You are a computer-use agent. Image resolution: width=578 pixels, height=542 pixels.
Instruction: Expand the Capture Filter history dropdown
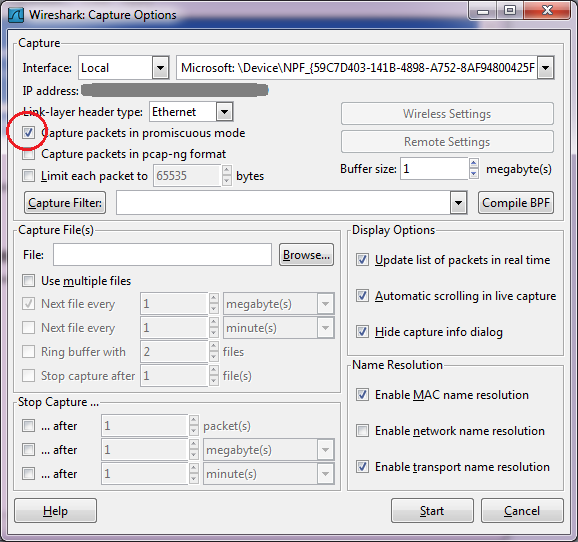tap(459, 203)
